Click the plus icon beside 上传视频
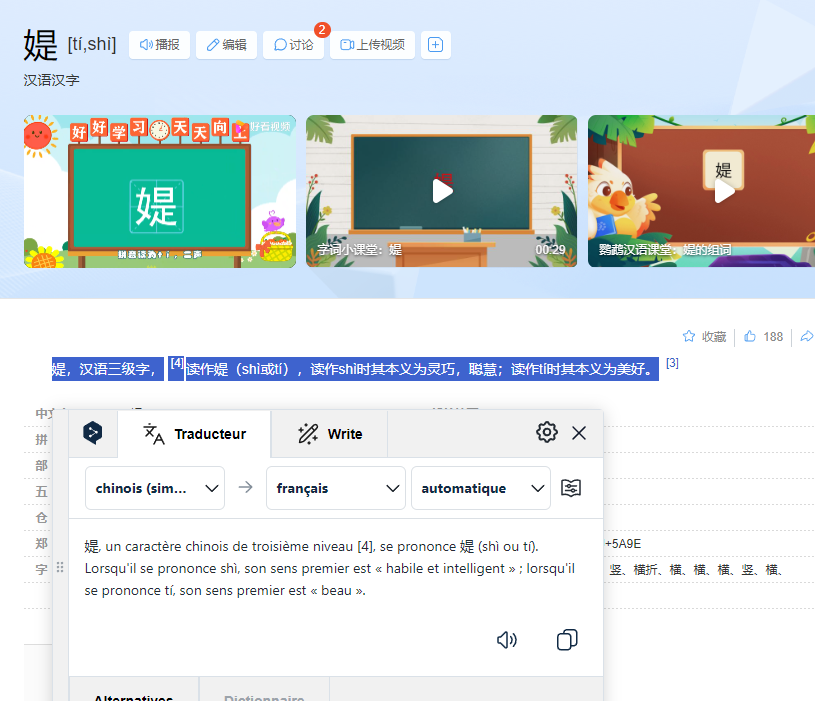The height and width of the screenshot is (701, 815). click(x=435, y=45)
